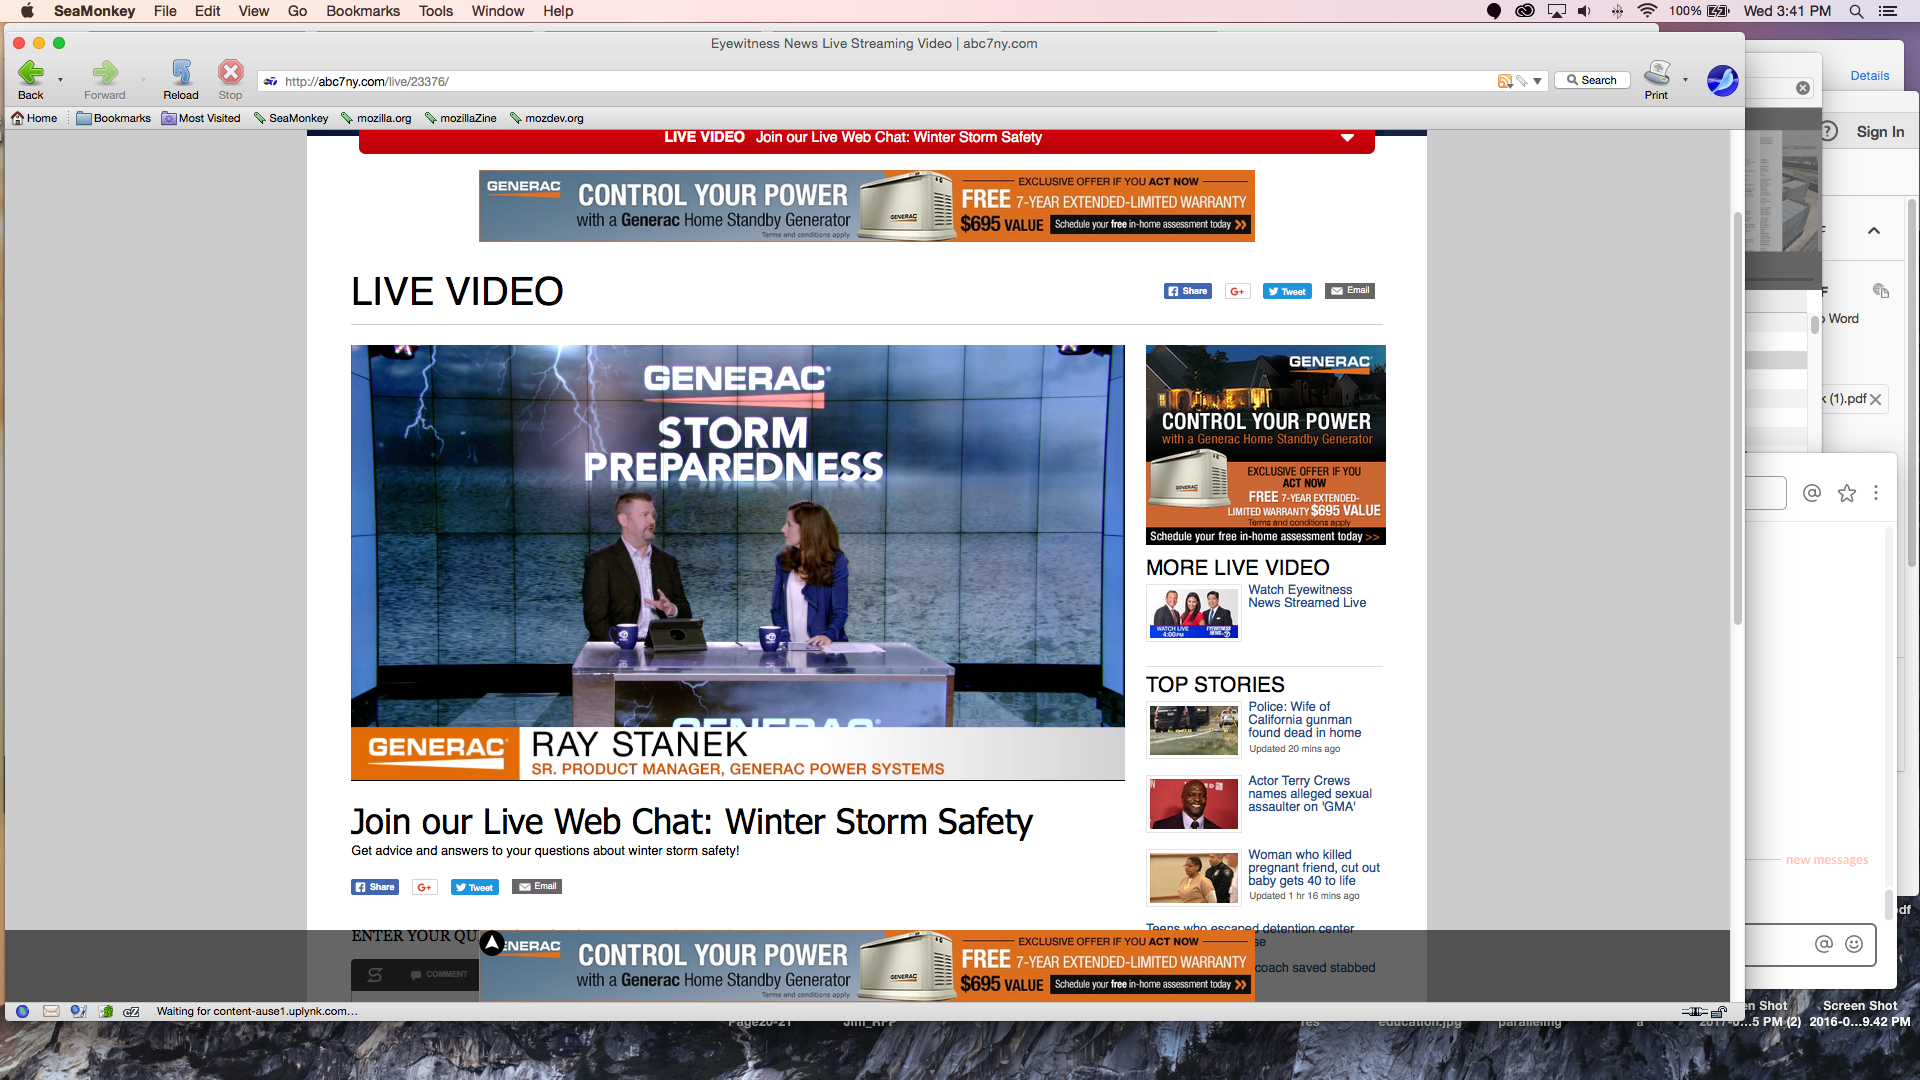Click the Search button next to URL bar

[x=1592, y=80]
